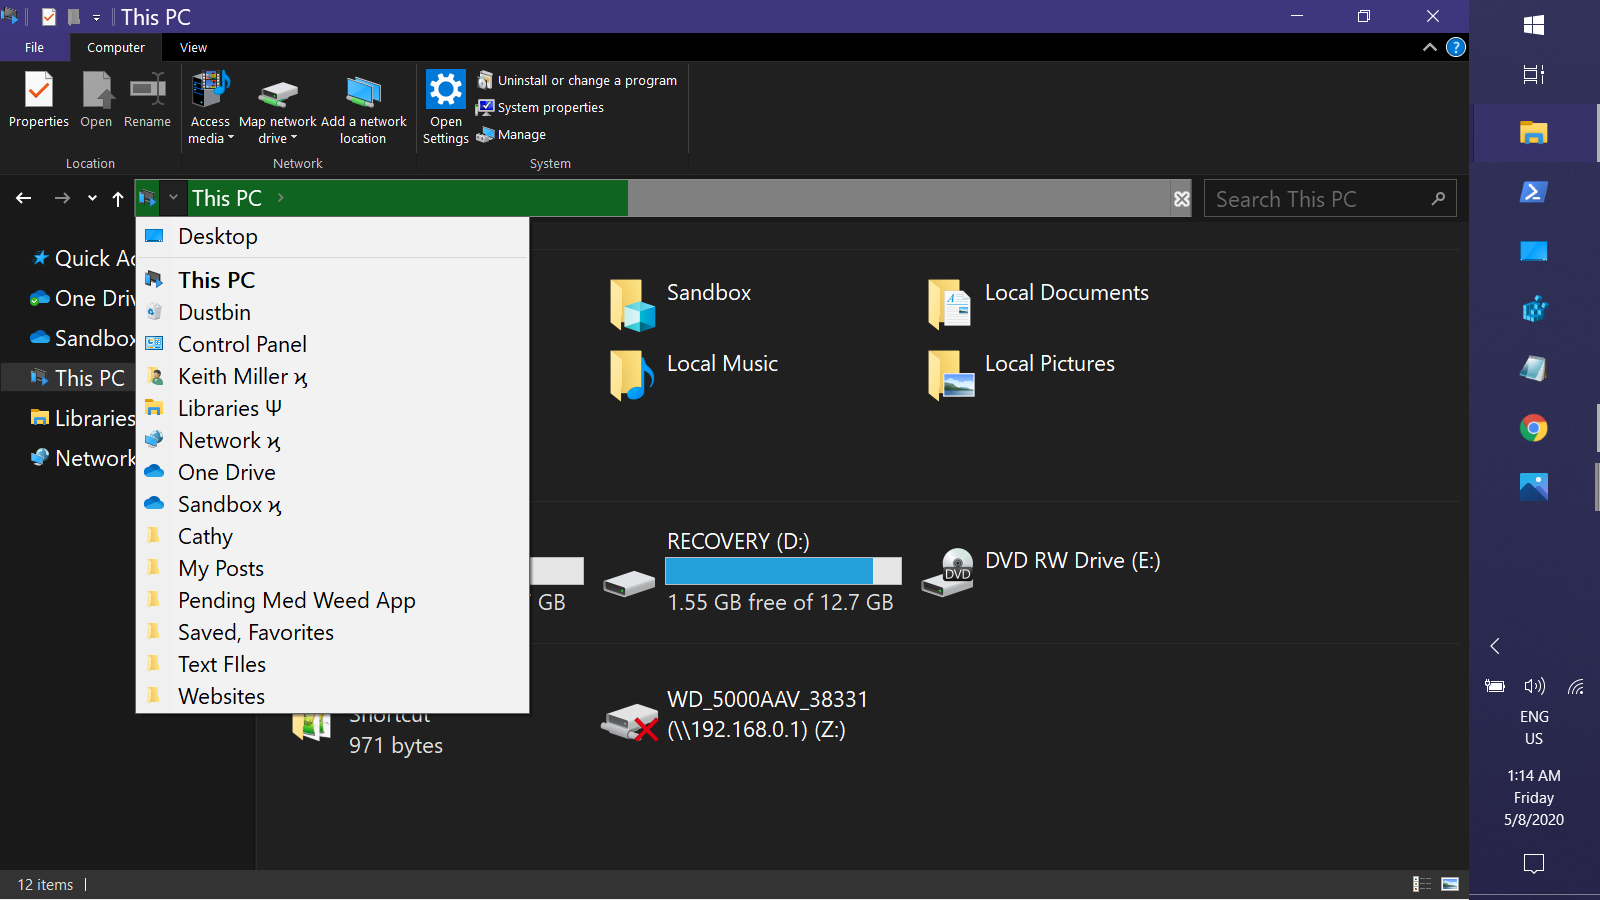Image resolution: width=1600 pixels, height=900 pixels.
Task: Select the RECOVERY (D:) drive icon
Action: (x=629, y=583)
